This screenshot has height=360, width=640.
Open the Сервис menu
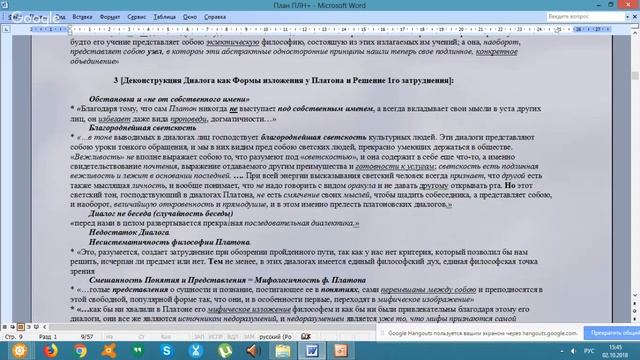point(136,17)
